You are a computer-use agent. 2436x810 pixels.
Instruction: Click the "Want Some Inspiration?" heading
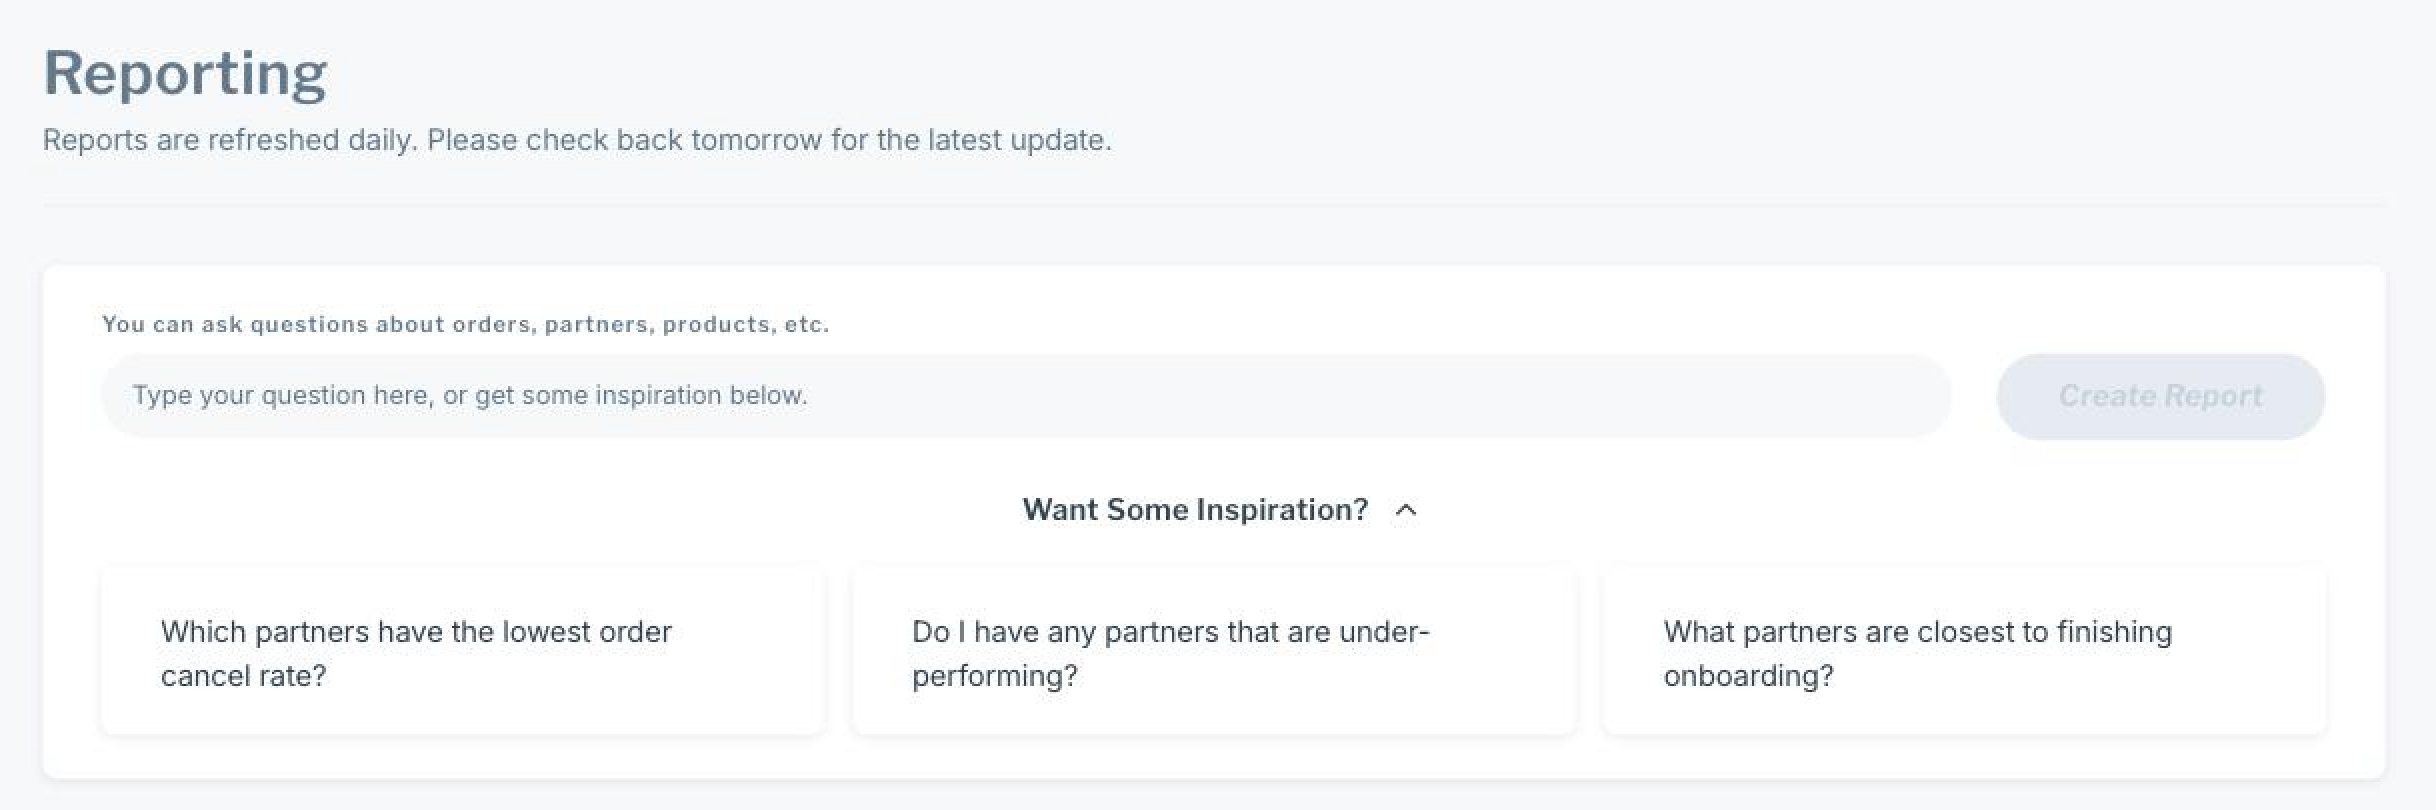coord(1194,510)
